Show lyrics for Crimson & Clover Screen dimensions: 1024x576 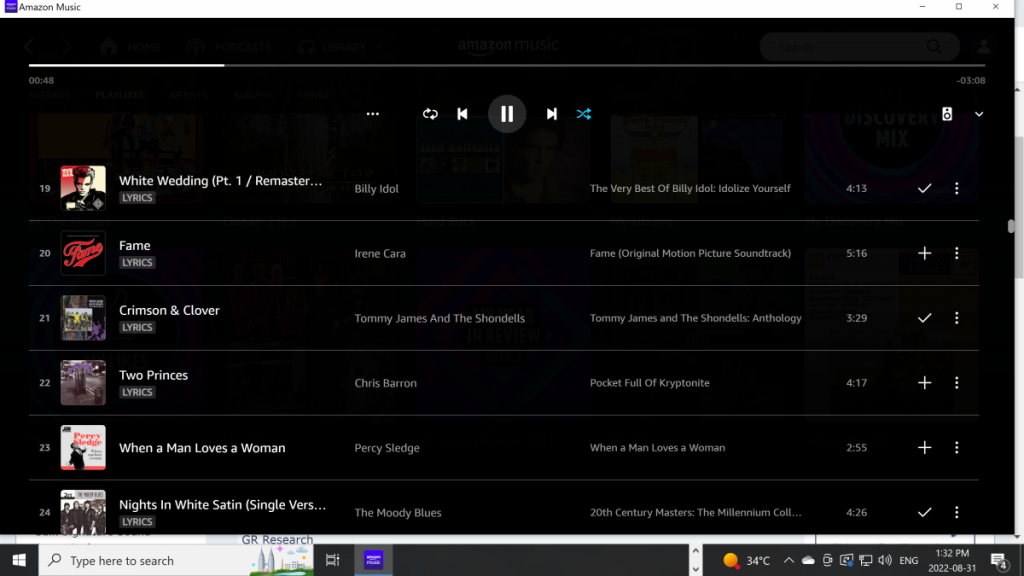tap(137, 327)
